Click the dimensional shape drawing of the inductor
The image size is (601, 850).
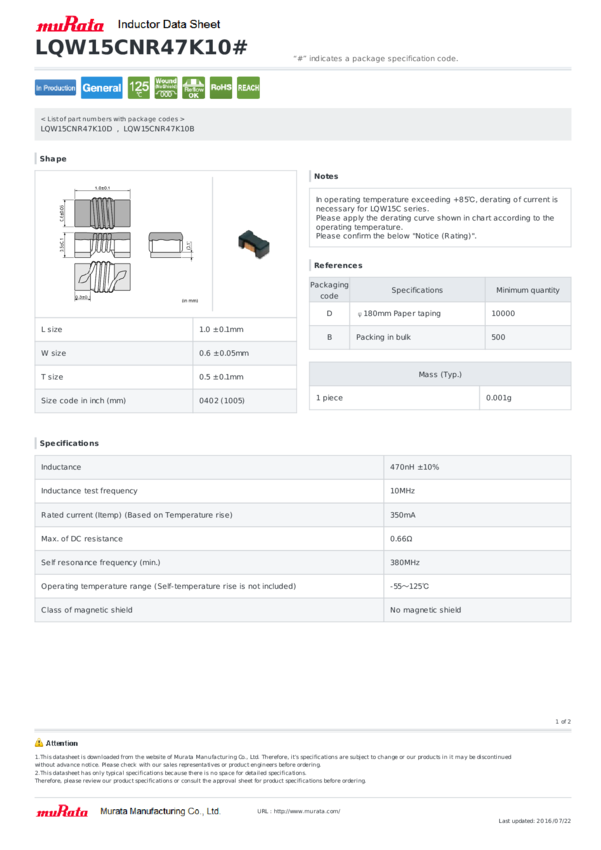[127, 244]
